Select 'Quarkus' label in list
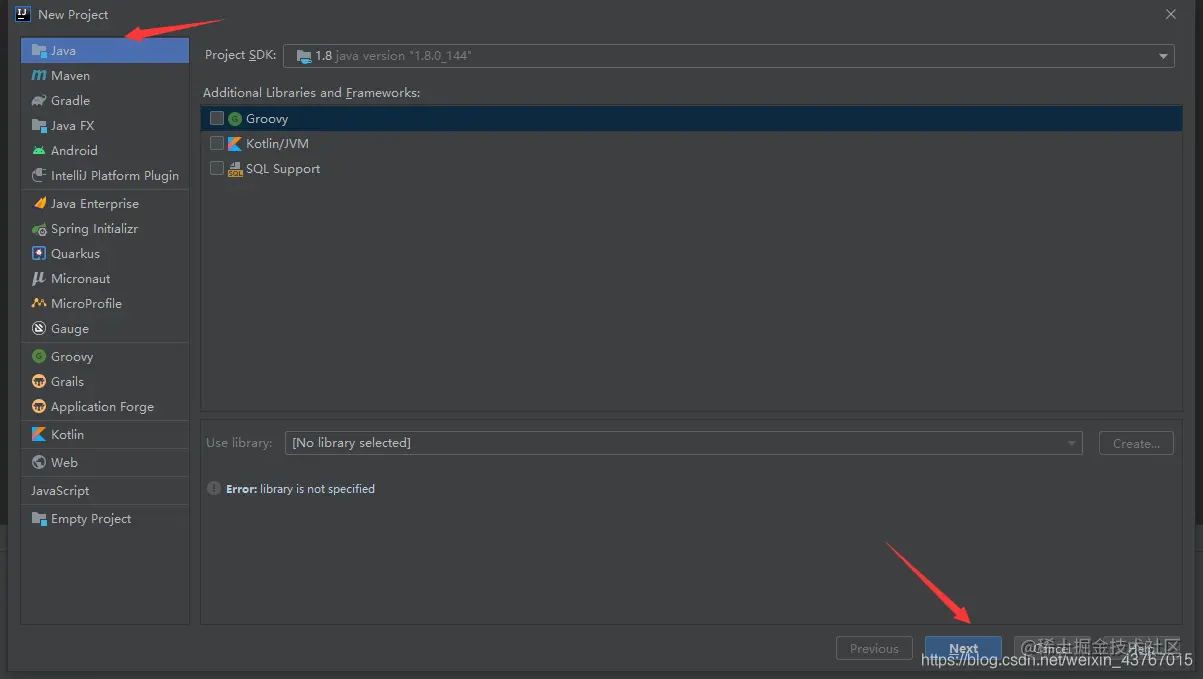1203x679 pixels. (75, 253)
